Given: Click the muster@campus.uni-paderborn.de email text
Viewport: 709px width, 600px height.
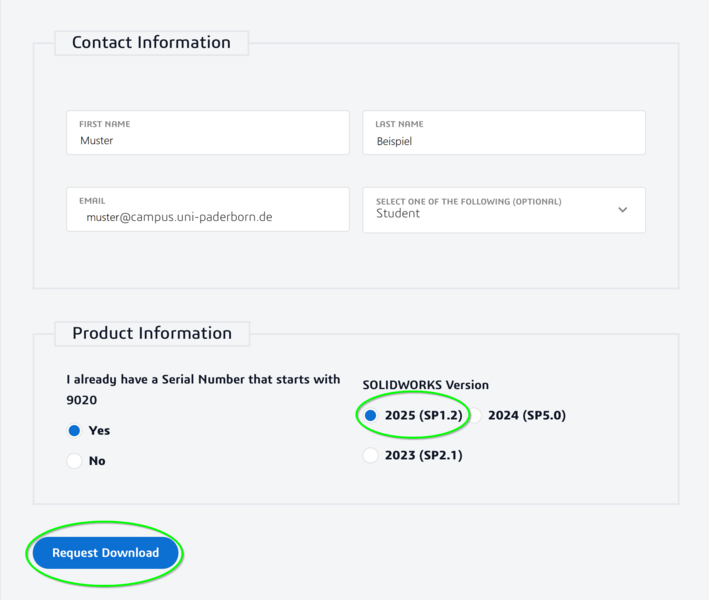Looking at the screenshot, I should (x=179, y=217).
